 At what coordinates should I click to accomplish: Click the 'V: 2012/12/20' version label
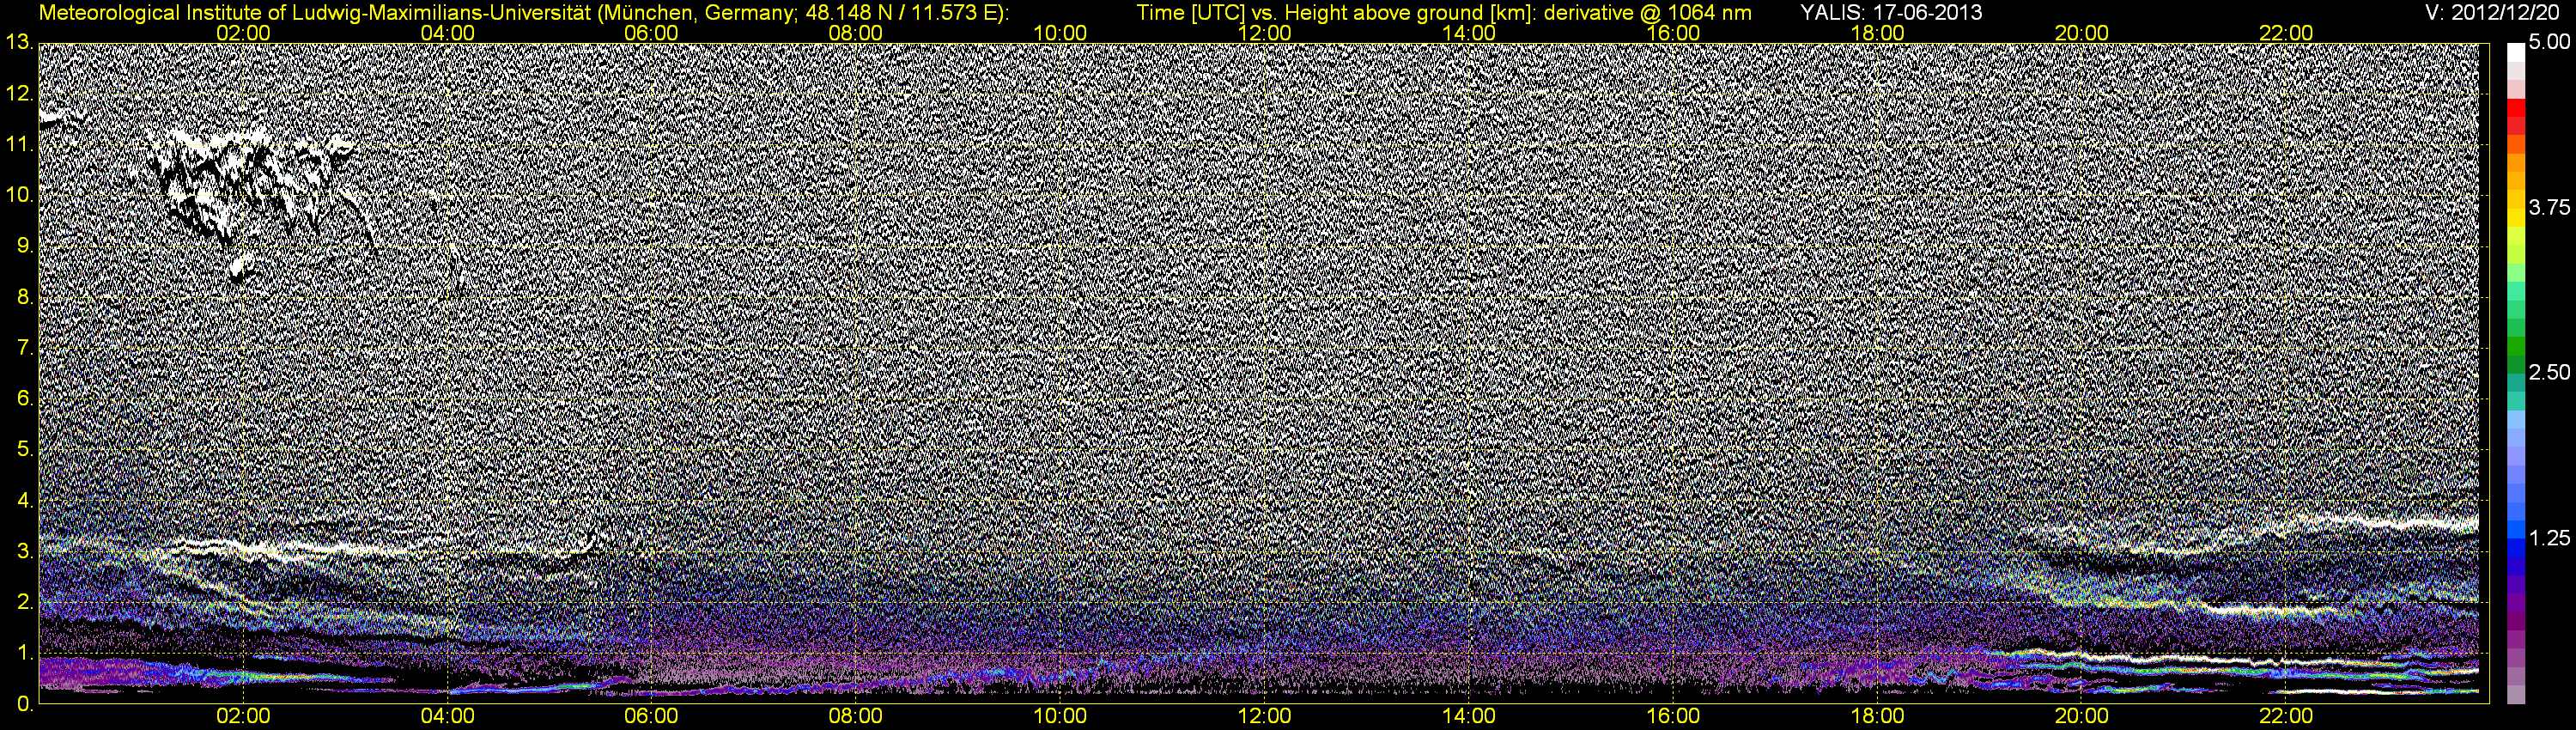tap(2490, 13)
